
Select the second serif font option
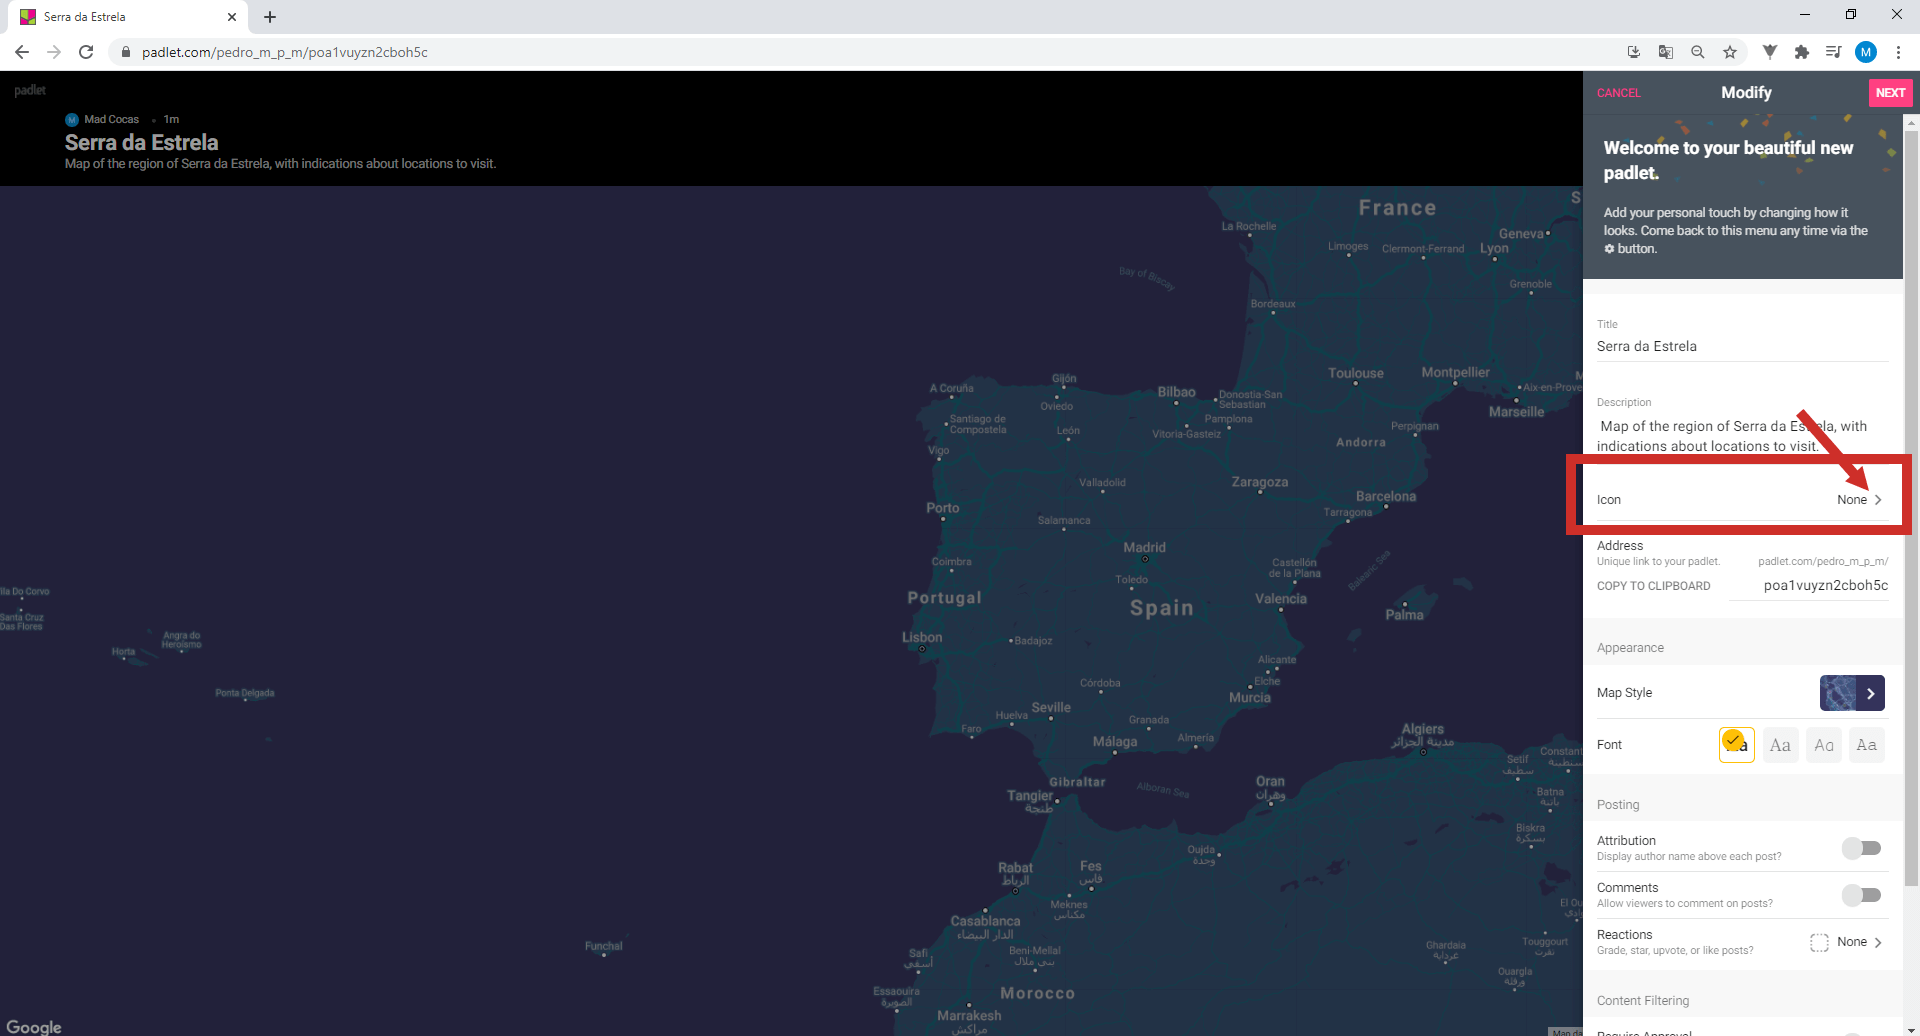[x=1780, y=745]
